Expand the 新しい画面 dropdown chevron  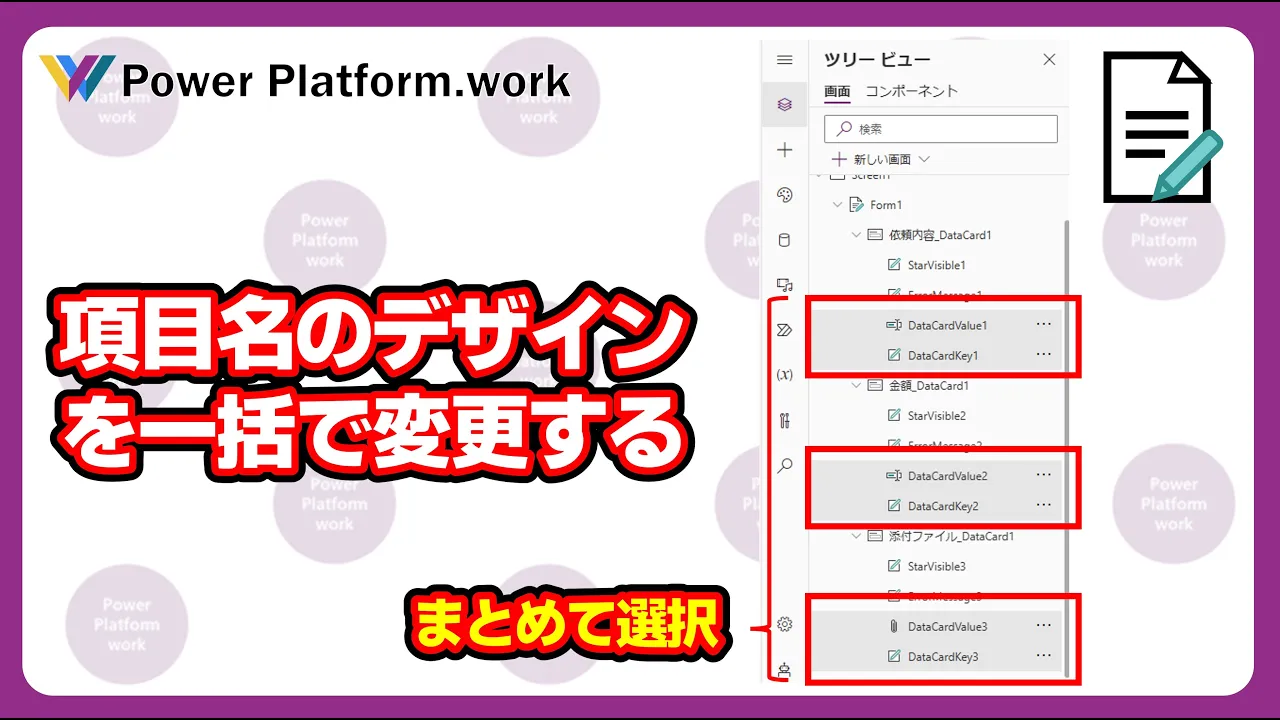tap(923, 159)
